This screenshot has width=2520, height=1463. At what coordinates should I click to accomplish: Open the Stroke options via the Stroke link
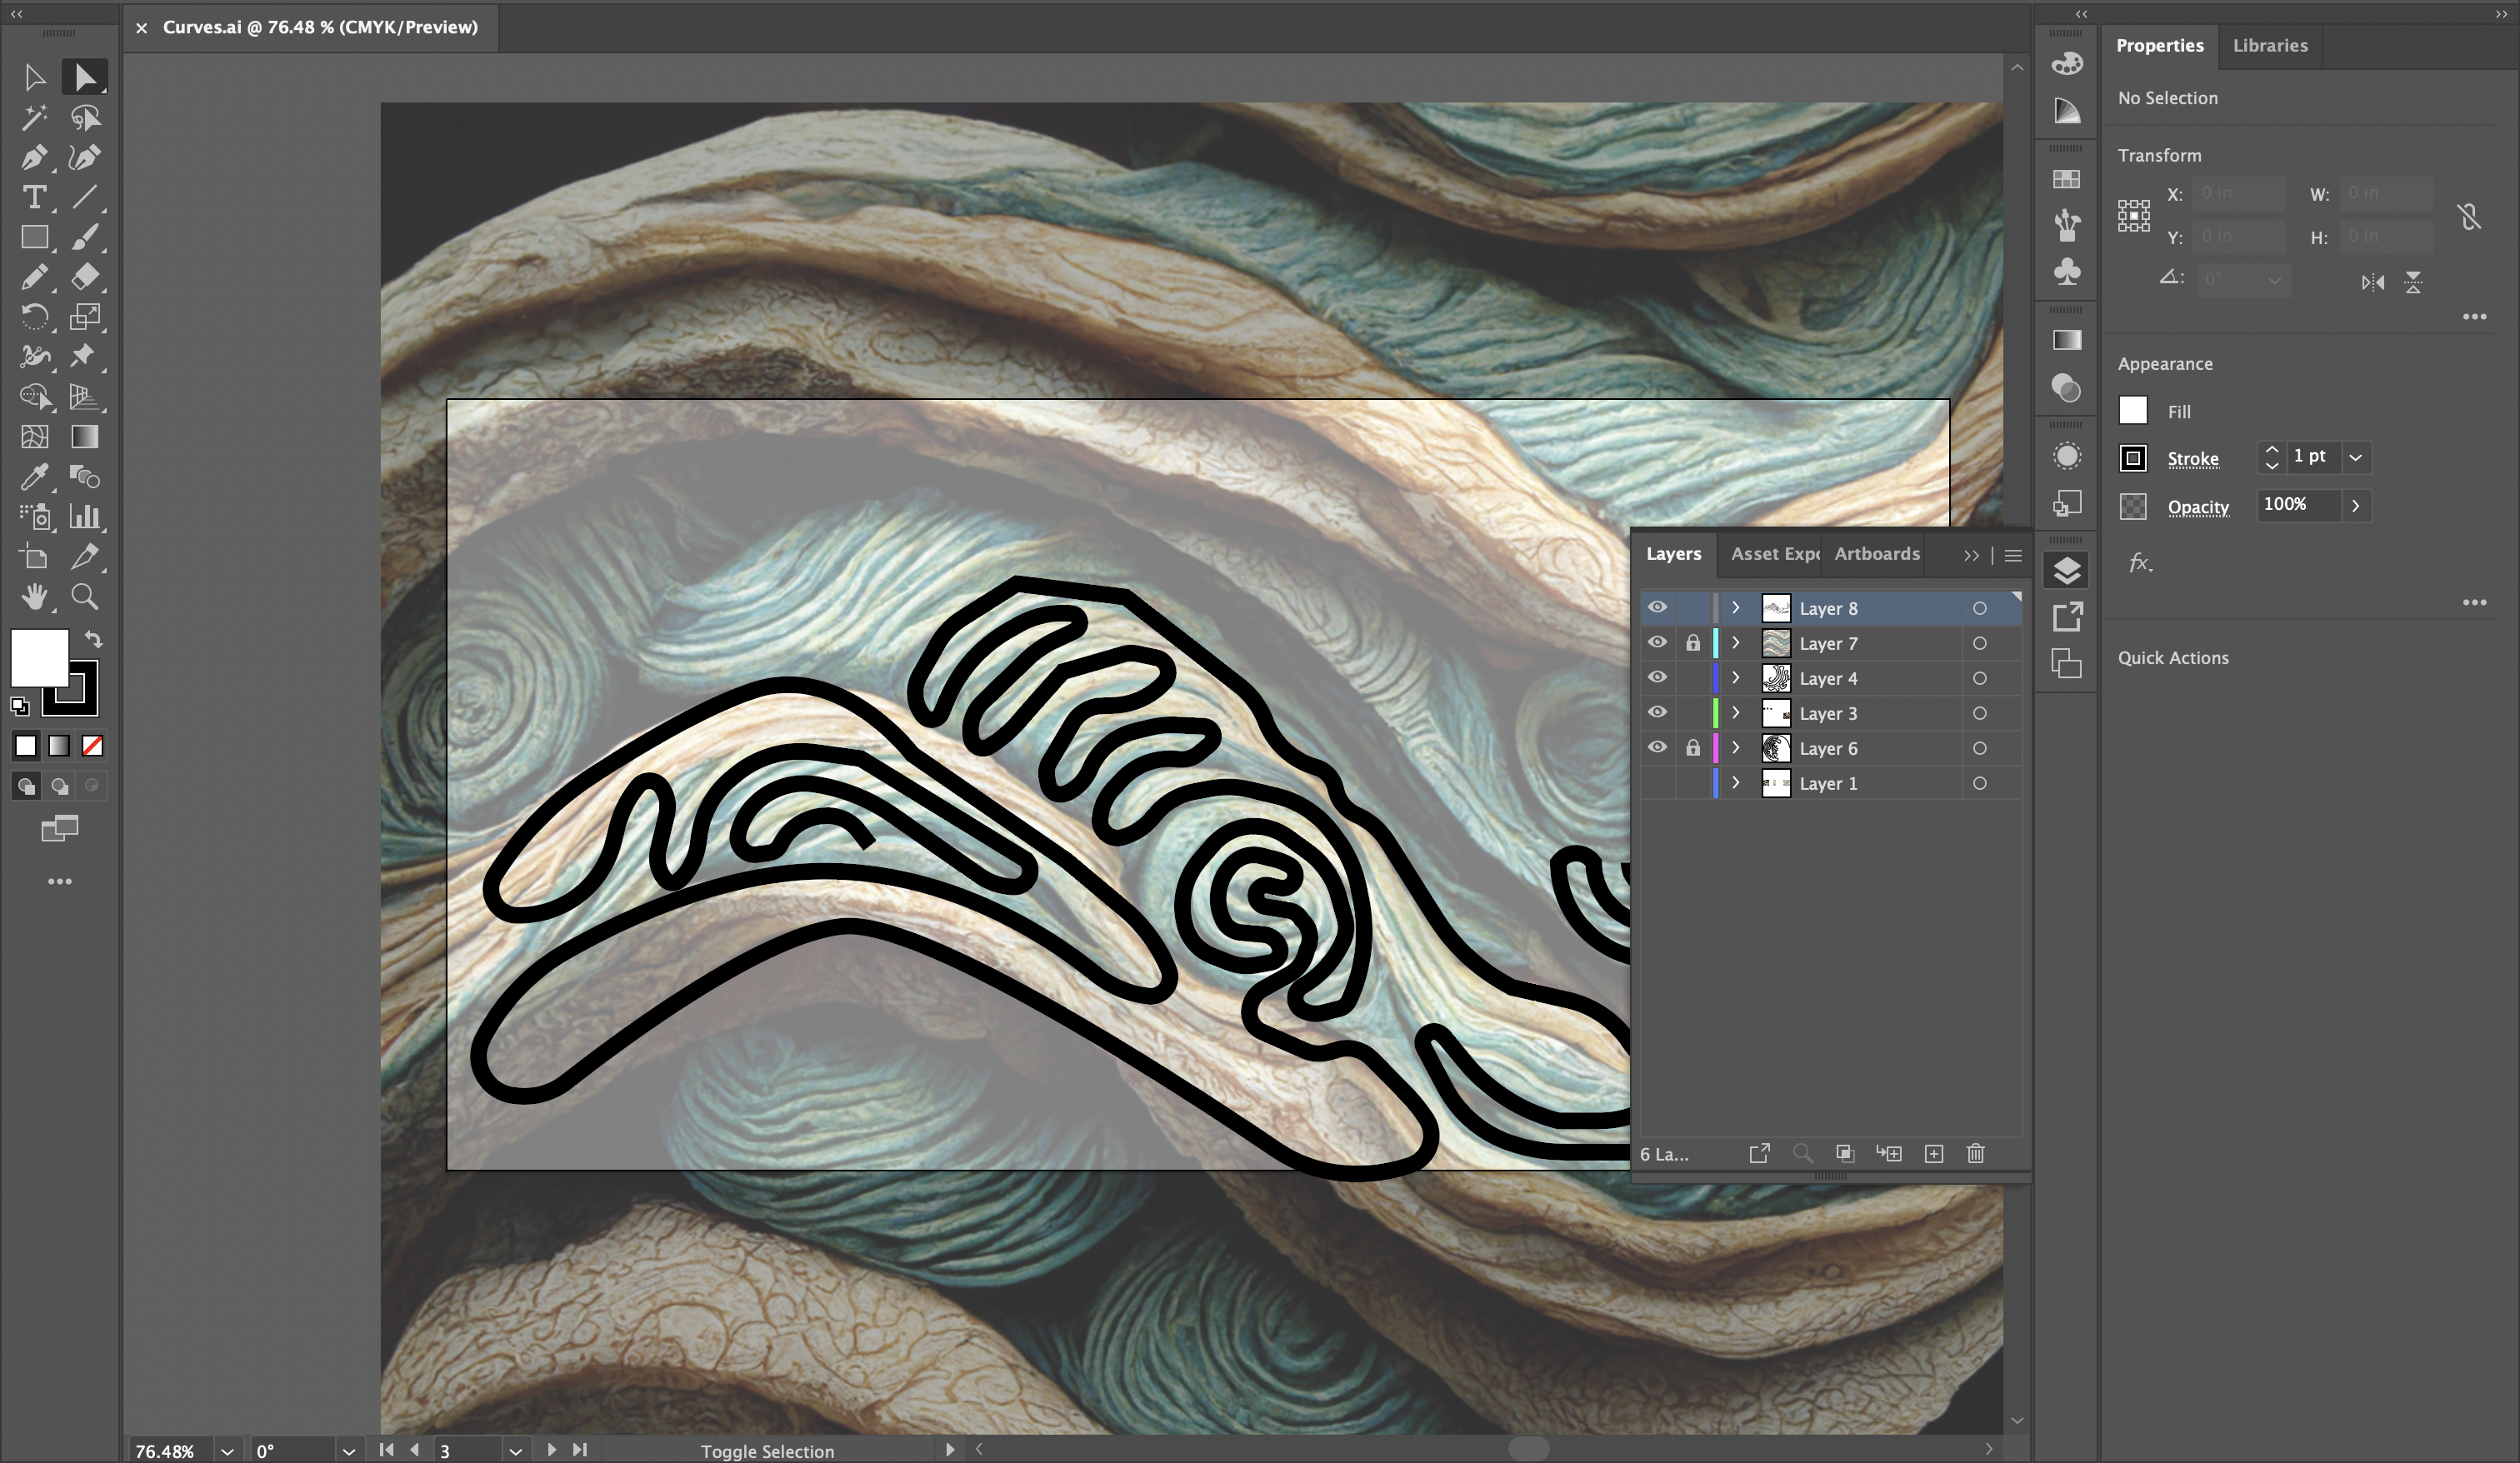[x=2194, y=458]
